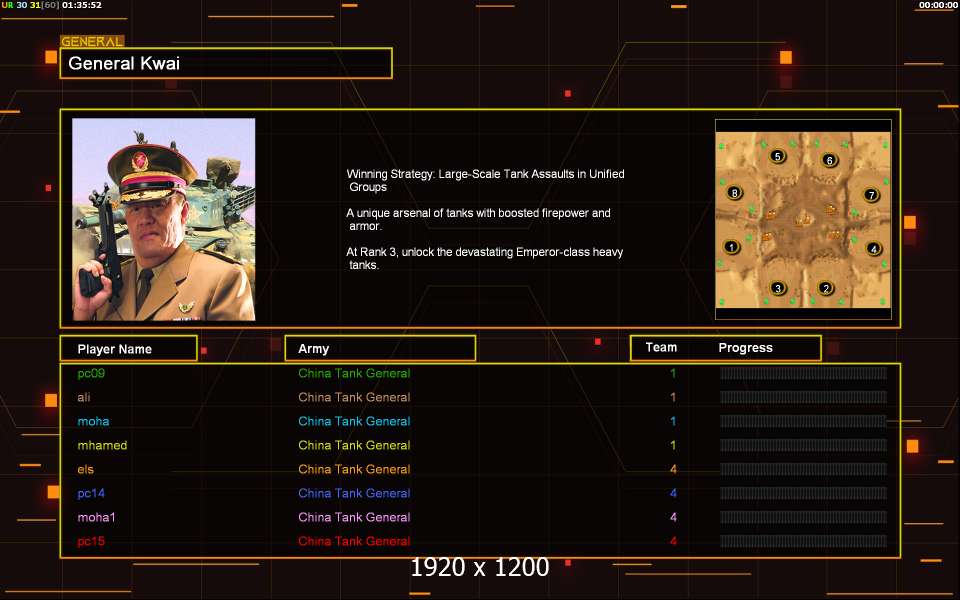The height and width of the screenshot is (600, 960).
Task: Click the UR 30 31[60] frame counter
Action: 30,5
